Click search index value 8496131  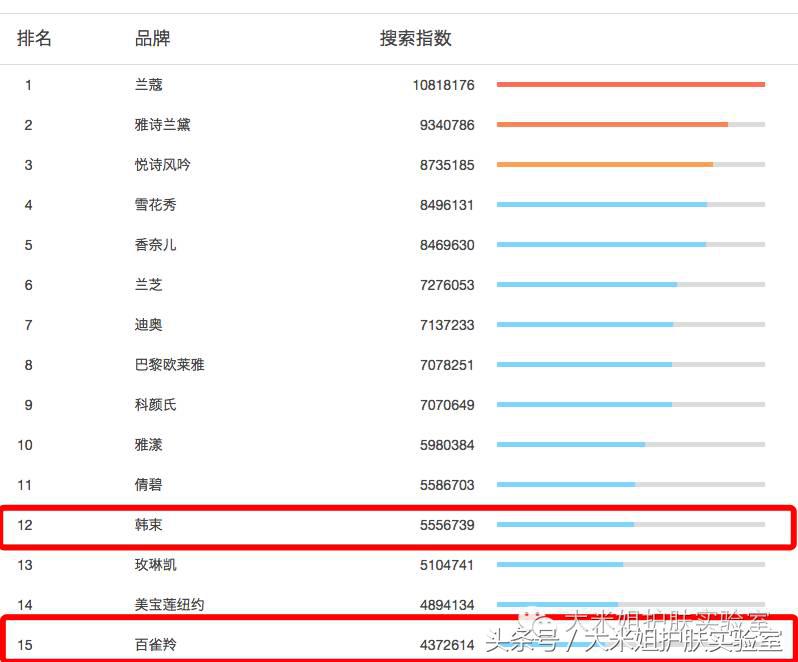tap(447, 205)
